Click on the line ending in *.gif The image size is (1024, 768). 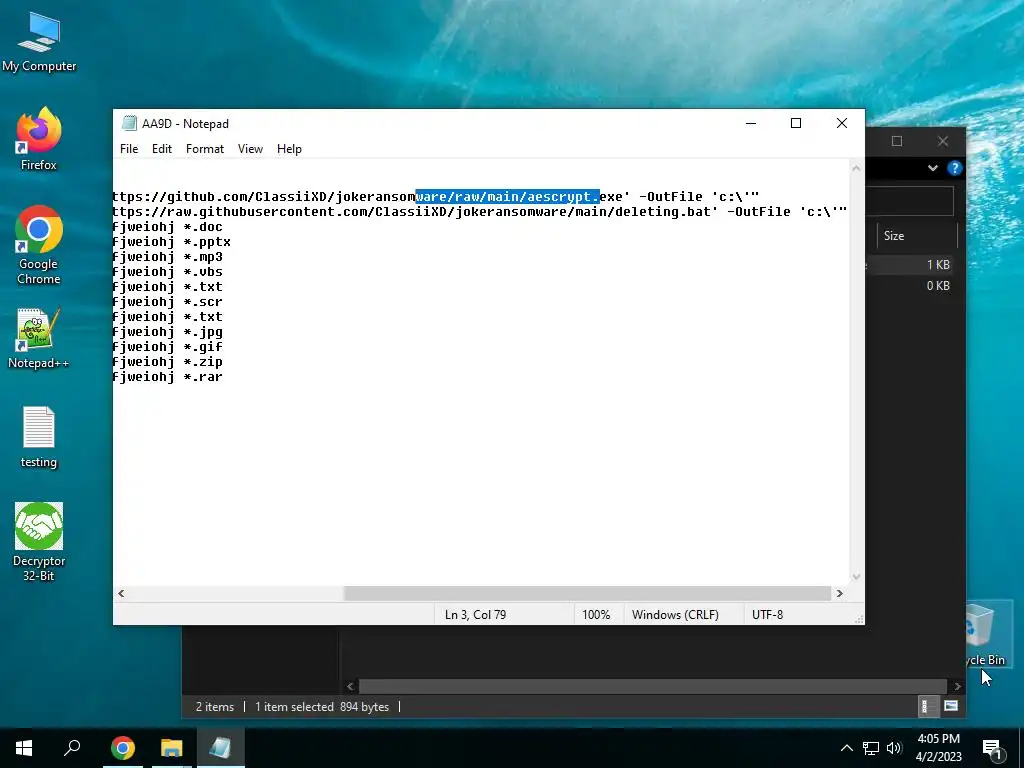tap(168, 347)
